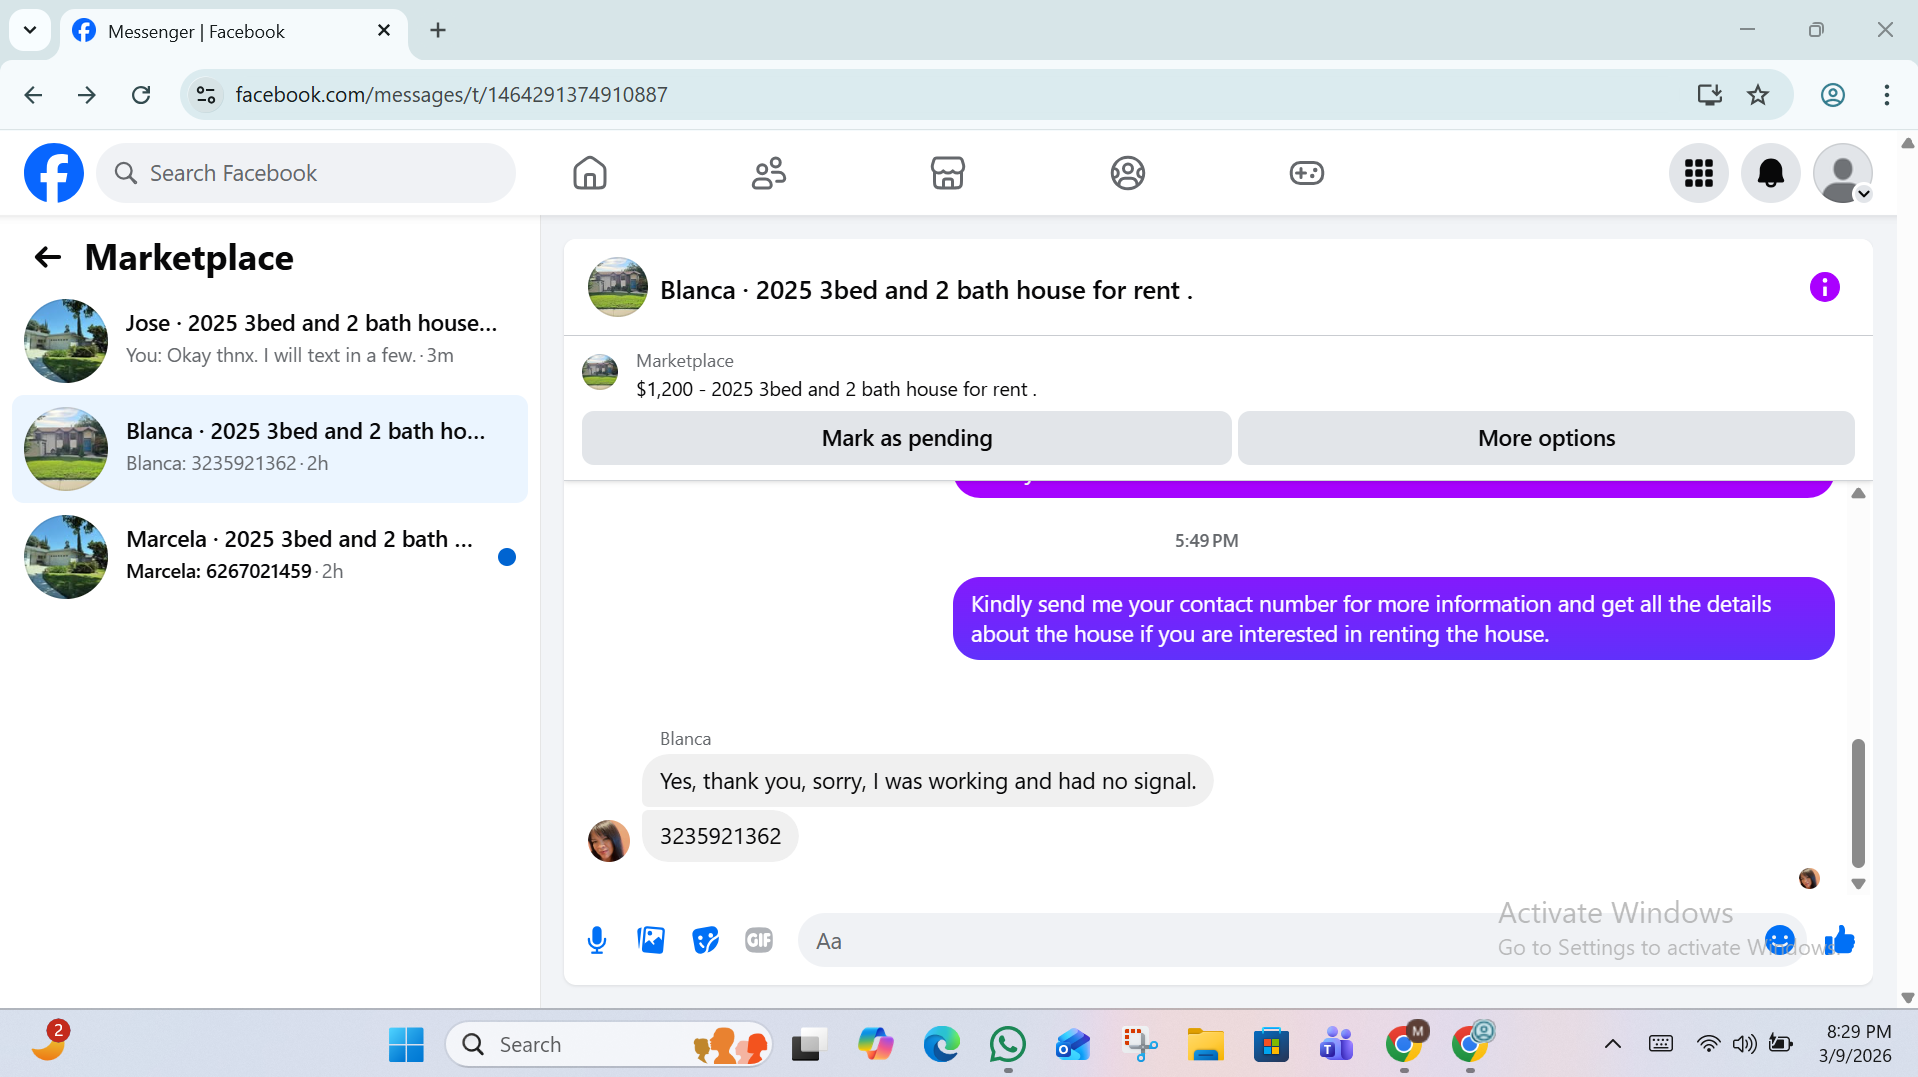This screenshot has width=1918, height=1077.
Task: Click the chat scrollbar thumb
Action: click(x=1858, y=802)
